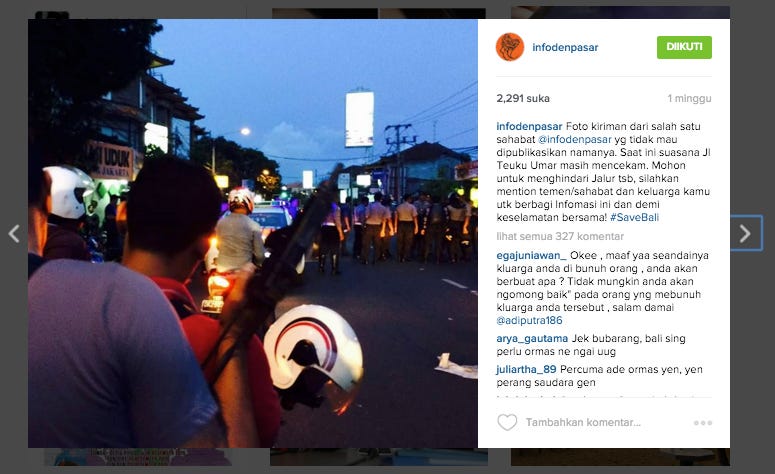775x474 pixels.
Task: Click the 2,291 suka likes count
Action: coord(523,98)
